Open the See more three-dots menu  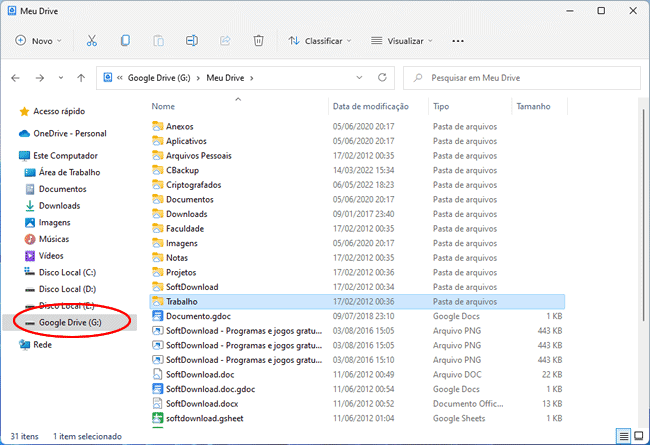tap(458, 41)
